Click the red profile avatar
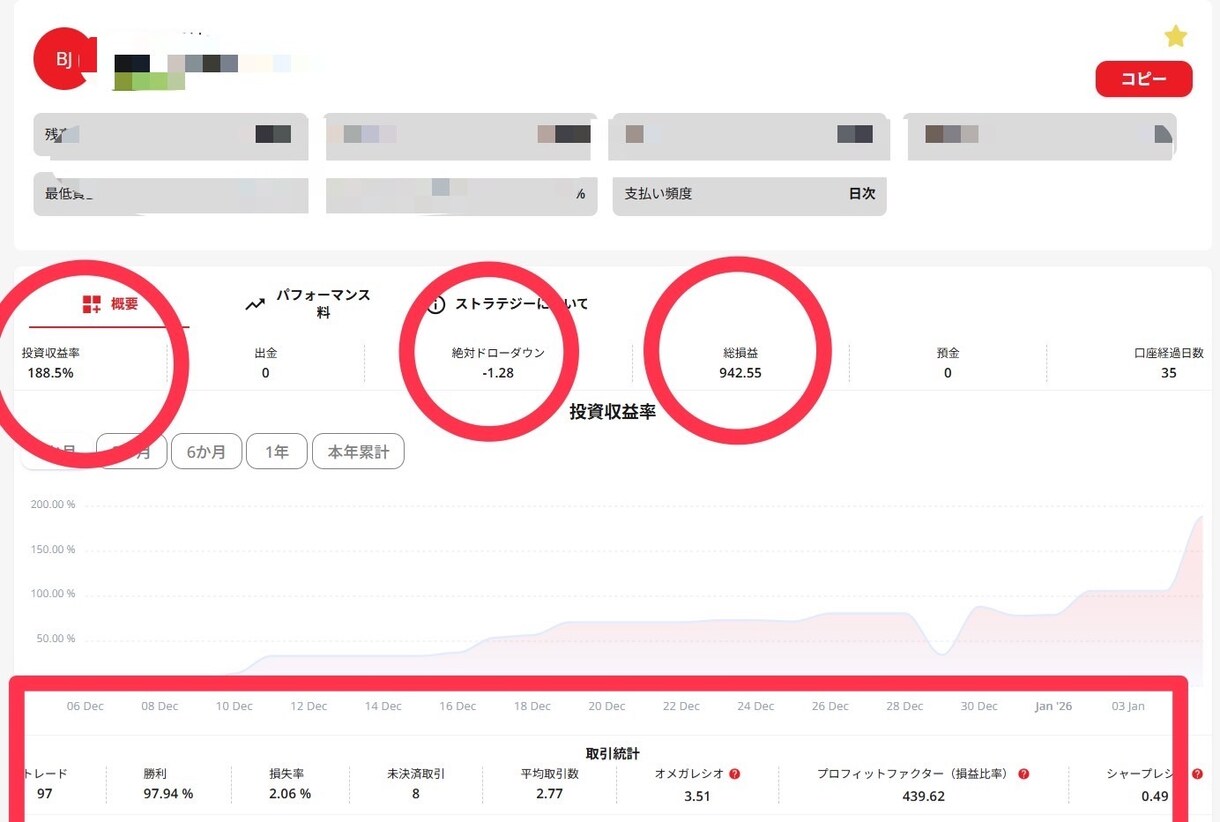The image size is (1220, 822). pyautogui.click(x=64, y=59)
